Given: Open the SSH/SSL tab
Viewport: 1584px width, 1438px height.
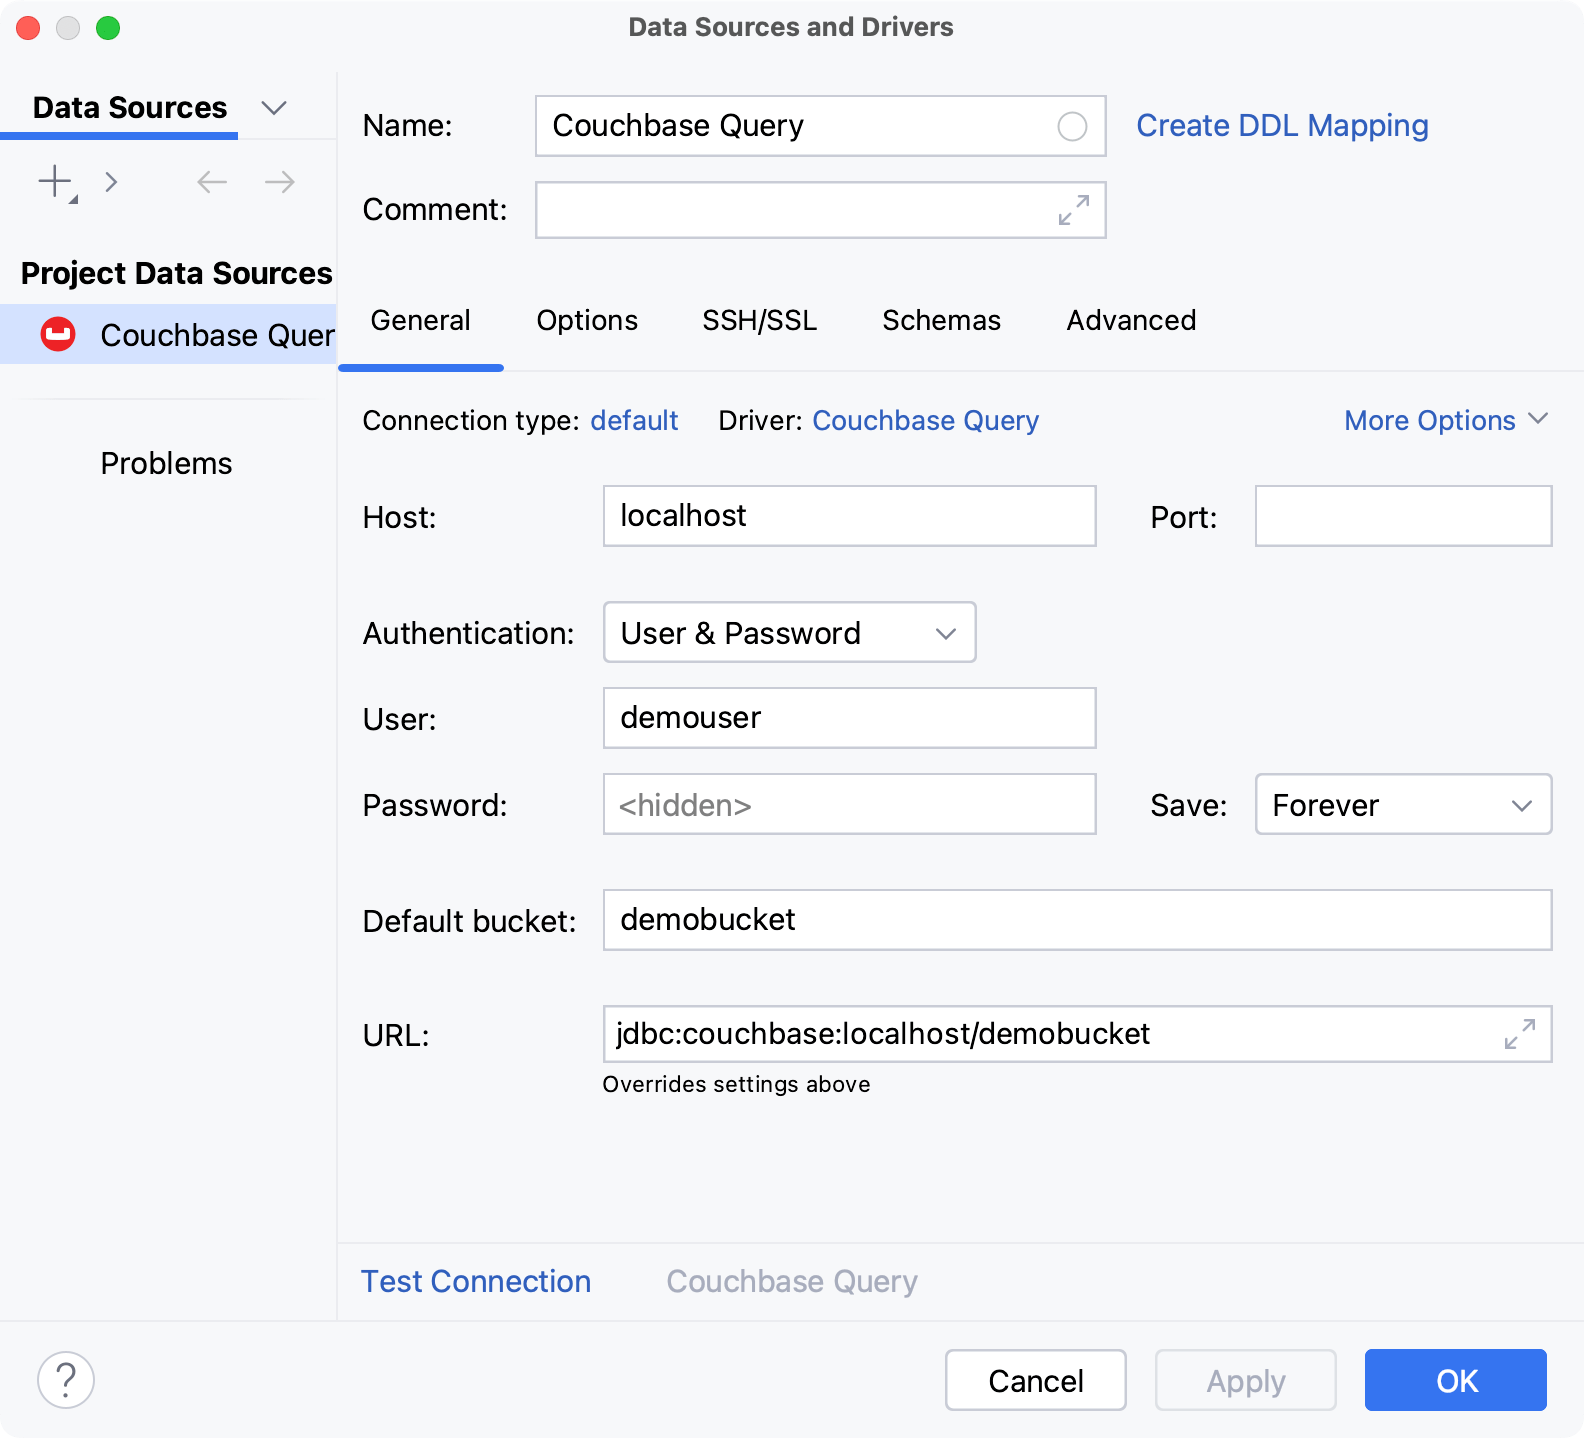Looking at the screenshot, I should [x=759, y=321].
